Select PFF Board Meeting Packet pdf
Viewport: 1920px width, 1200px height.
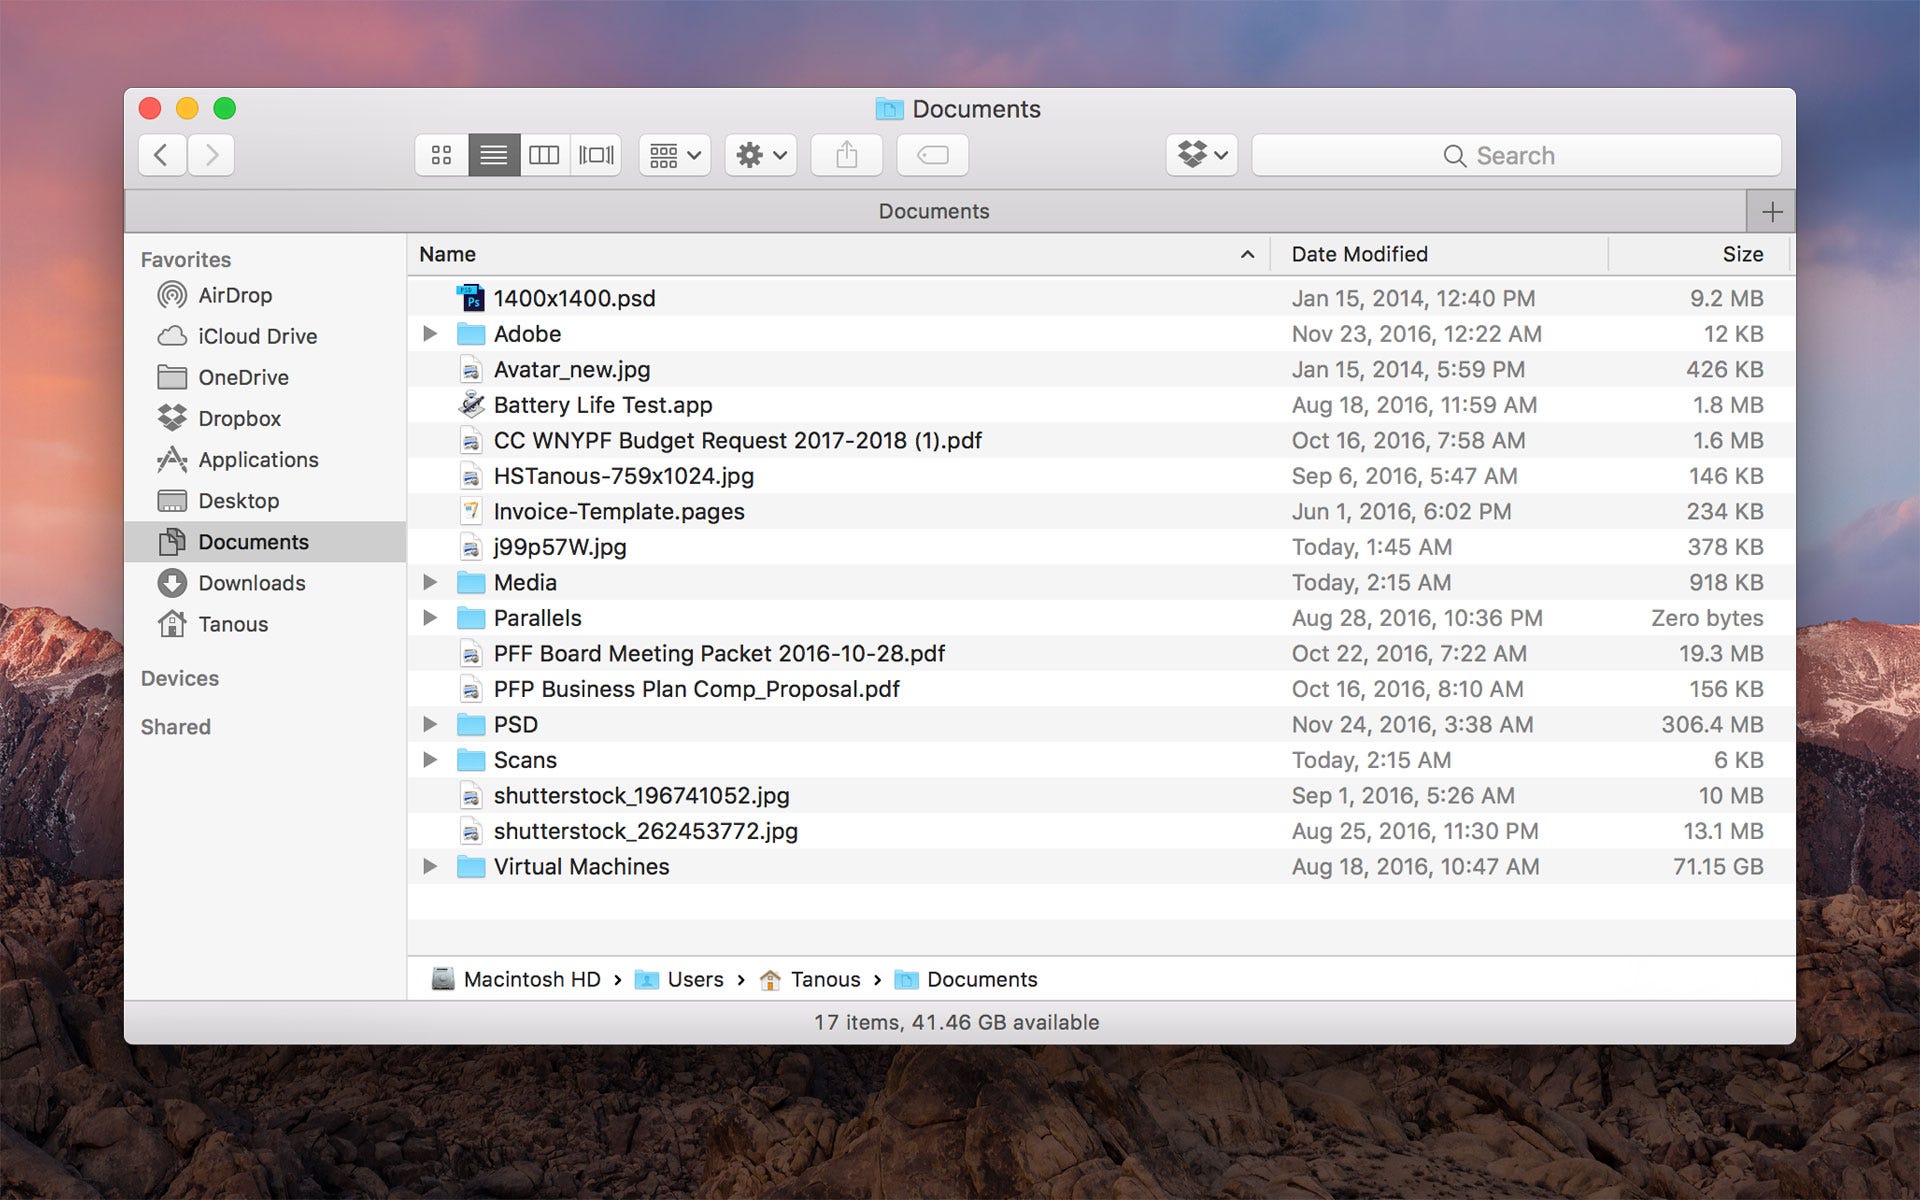click(1100, 653)
